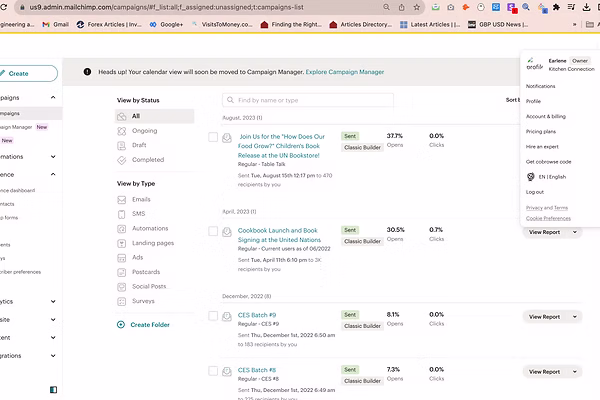Filter by Landing pages icon

coord(122,243)
